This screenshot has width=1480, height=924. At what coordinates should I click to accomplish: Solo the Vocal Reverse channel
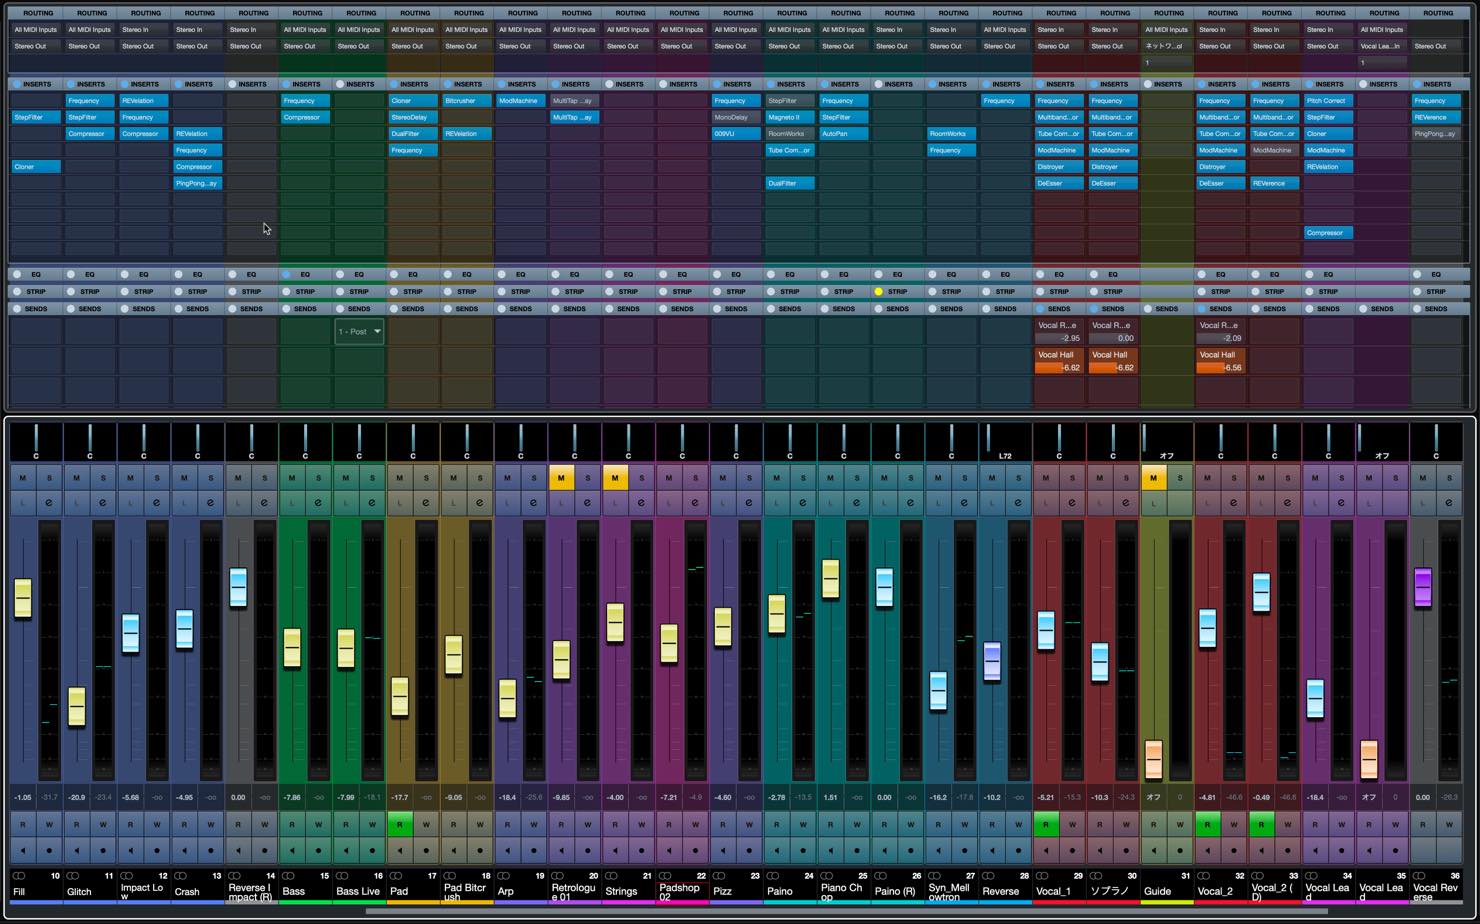1448,478
